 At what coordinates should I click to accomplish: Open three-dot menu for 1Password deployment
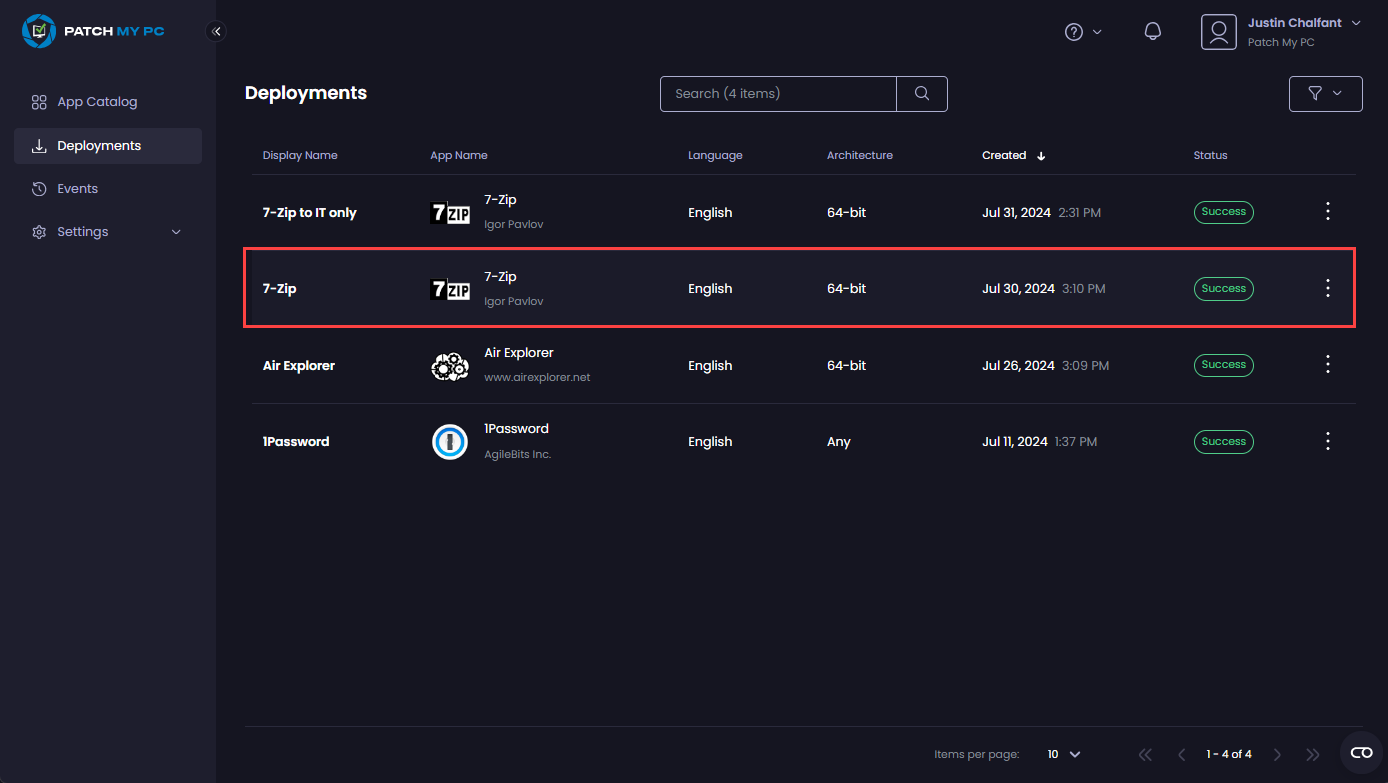click(1328, 441)
